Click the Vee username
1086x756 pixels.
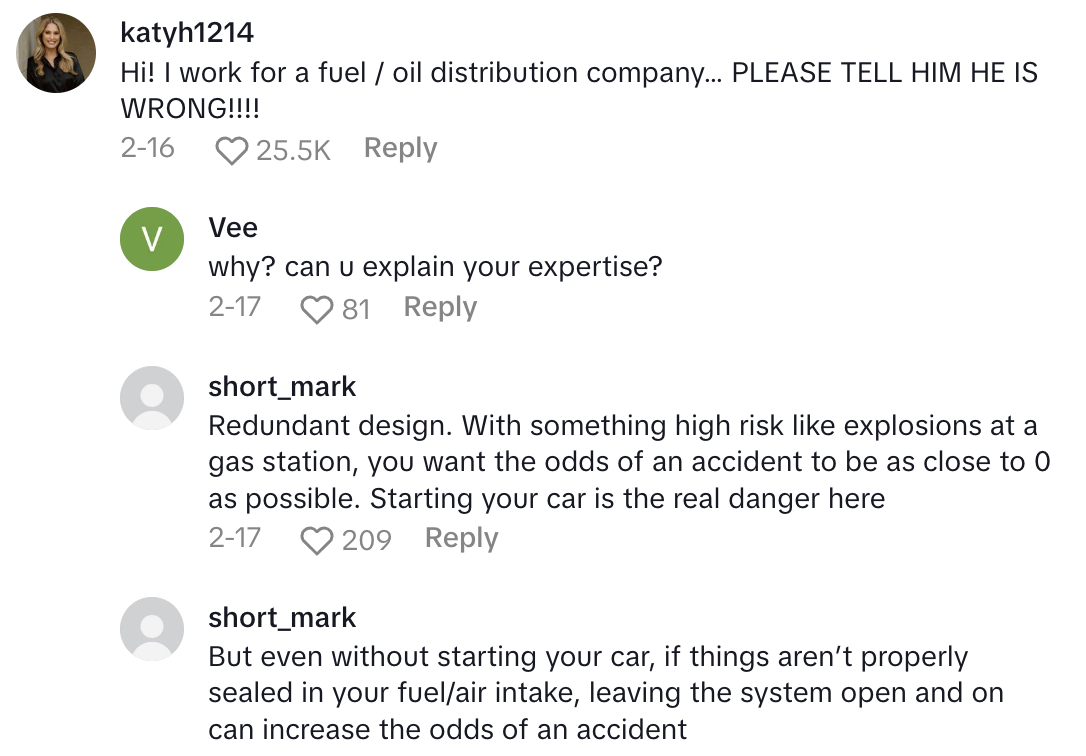pos(232,228)
